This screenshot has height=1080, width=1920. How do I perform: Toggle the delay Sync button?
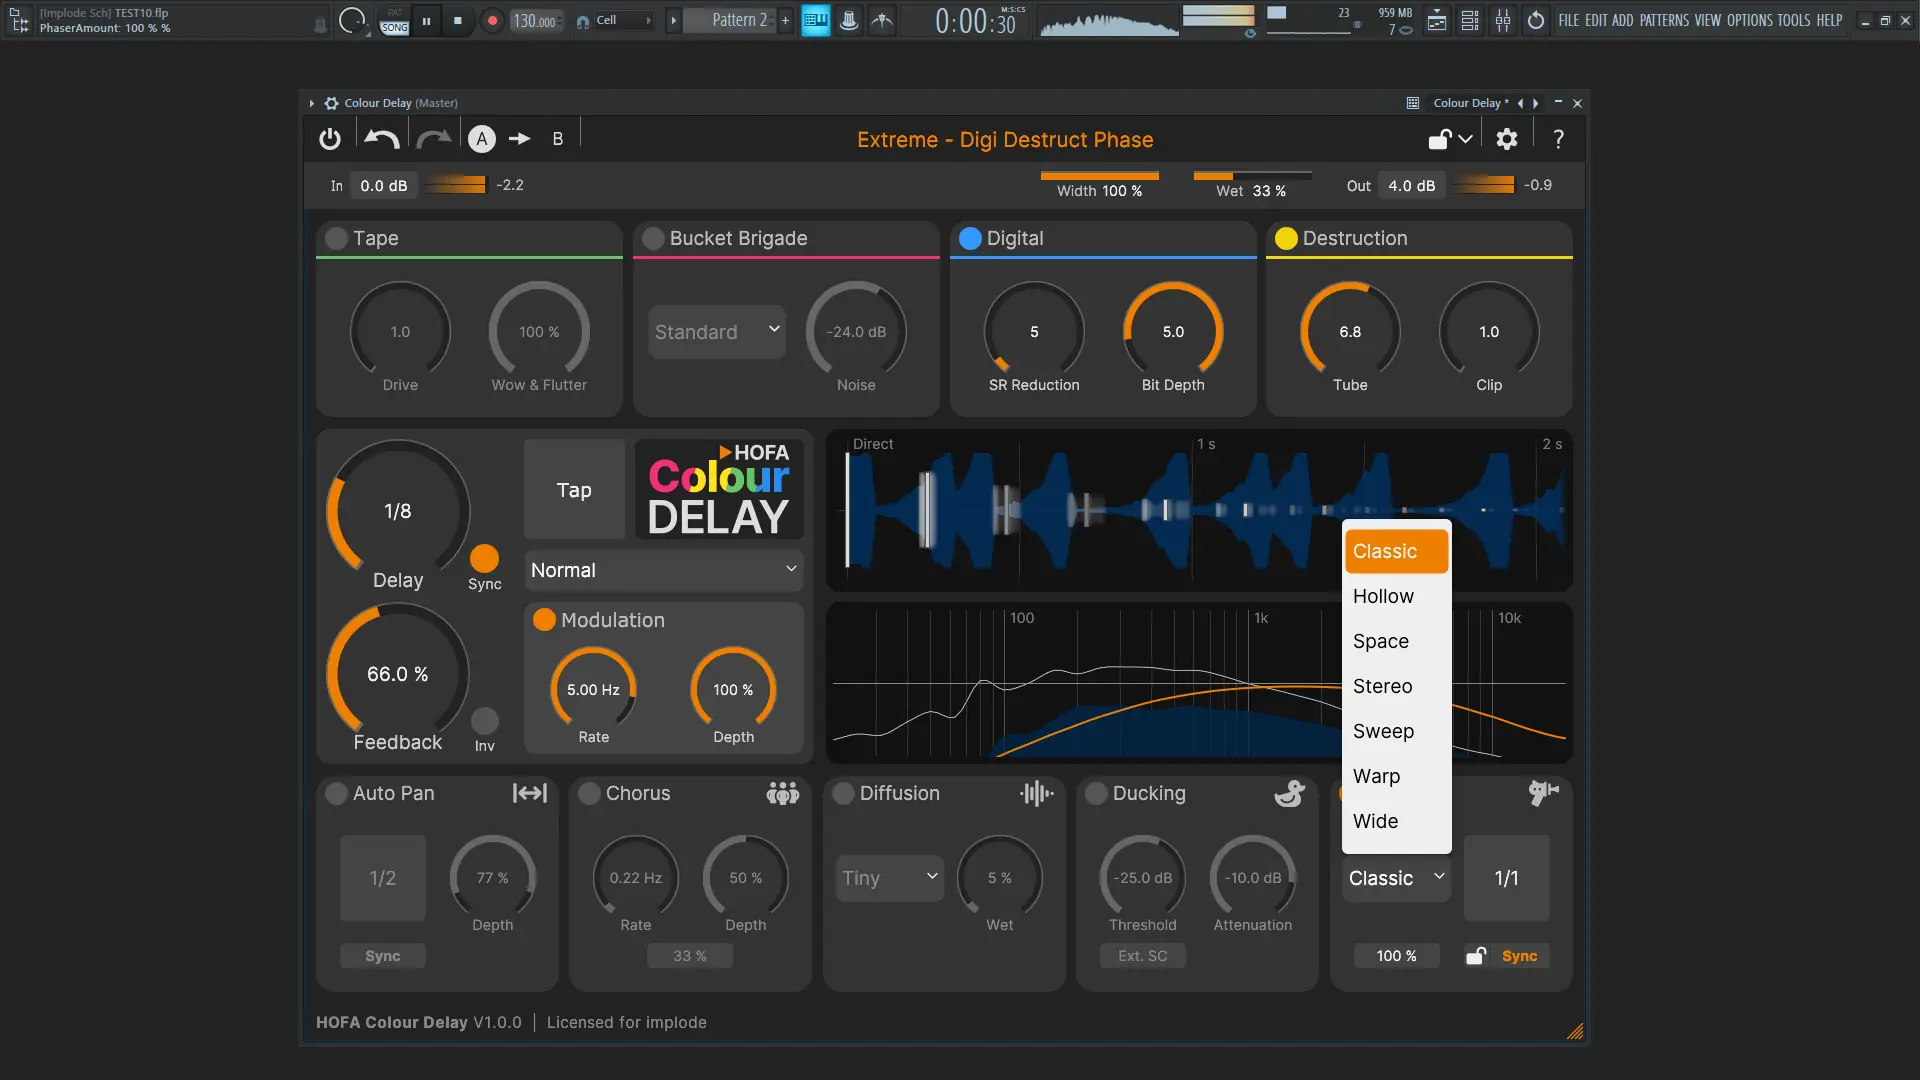point(484,558)
